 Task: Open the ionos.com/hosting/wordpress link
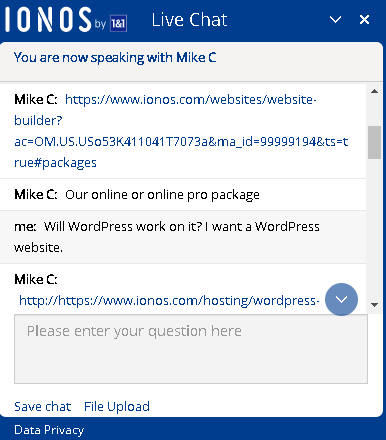coord(169,300)
